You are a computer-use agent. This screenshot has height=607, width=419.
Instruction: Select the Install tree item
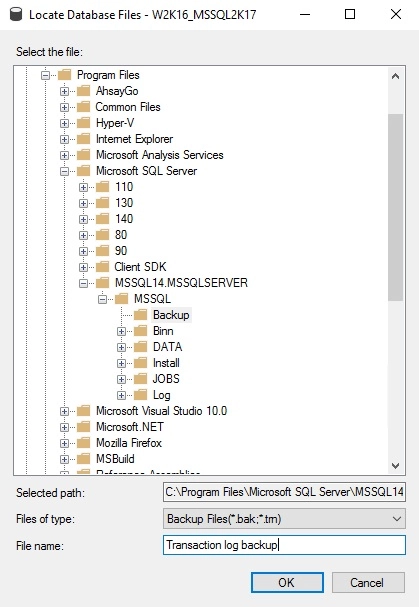pos(166,363)
